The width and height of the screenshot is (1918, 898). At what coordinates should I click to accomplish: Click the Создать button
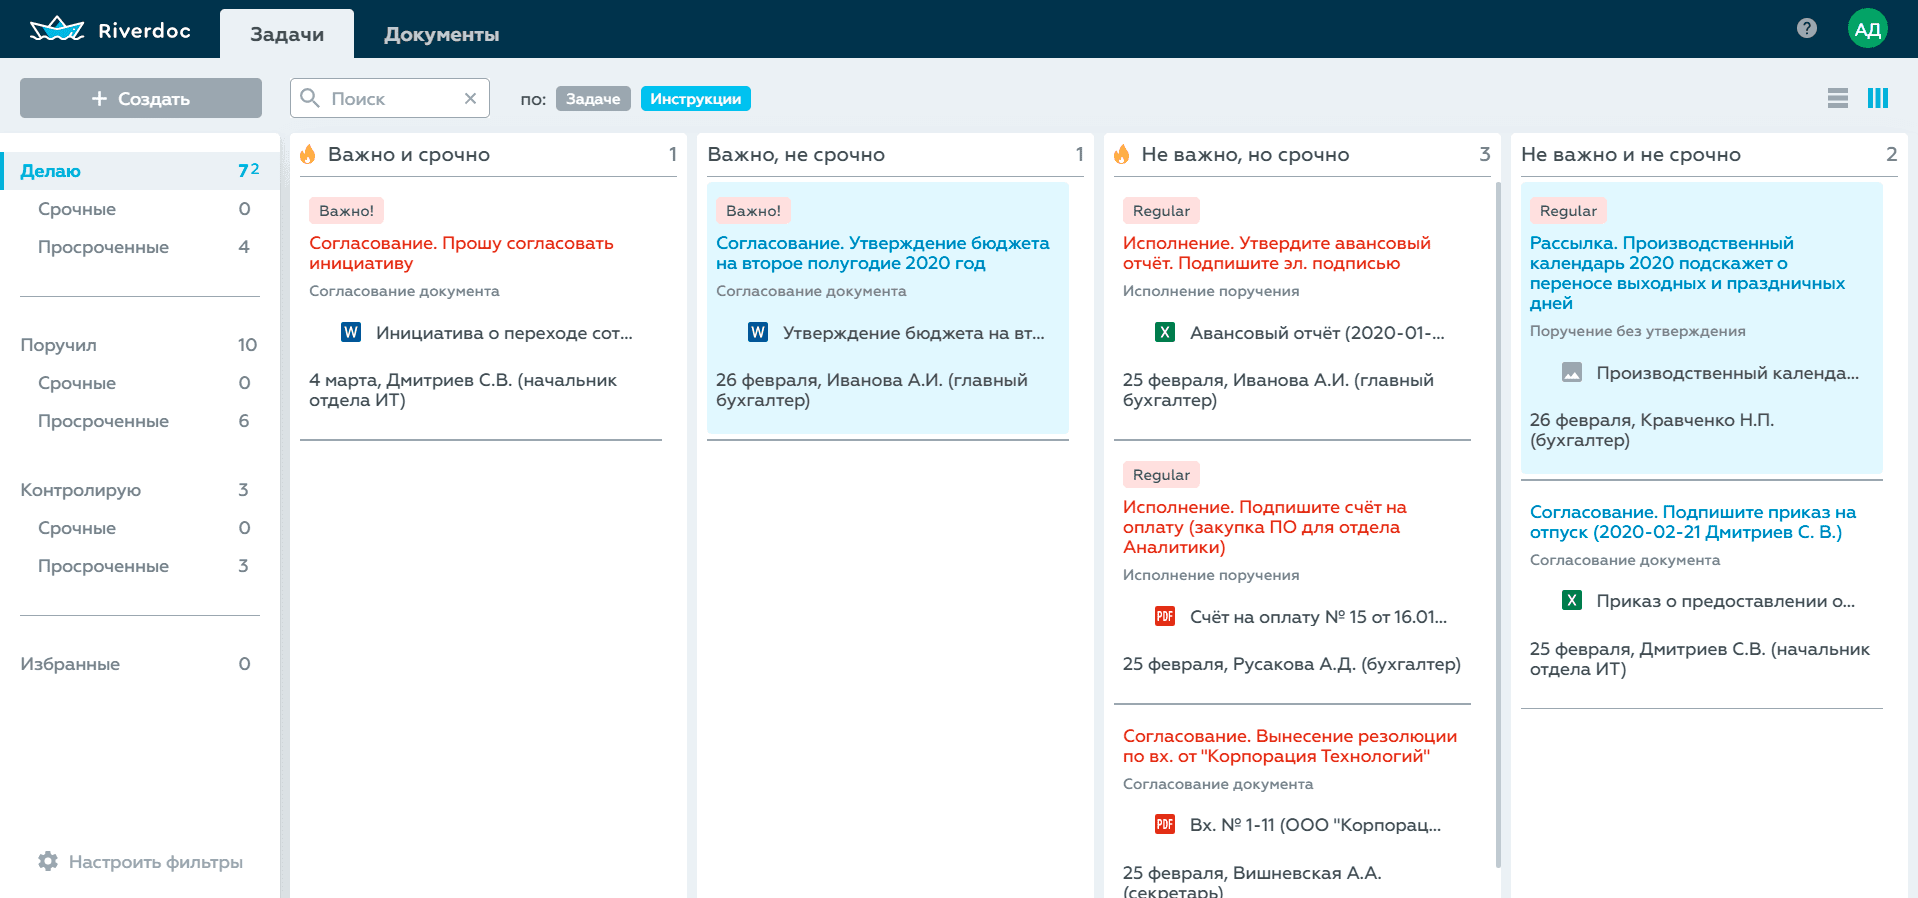[141, 98]
